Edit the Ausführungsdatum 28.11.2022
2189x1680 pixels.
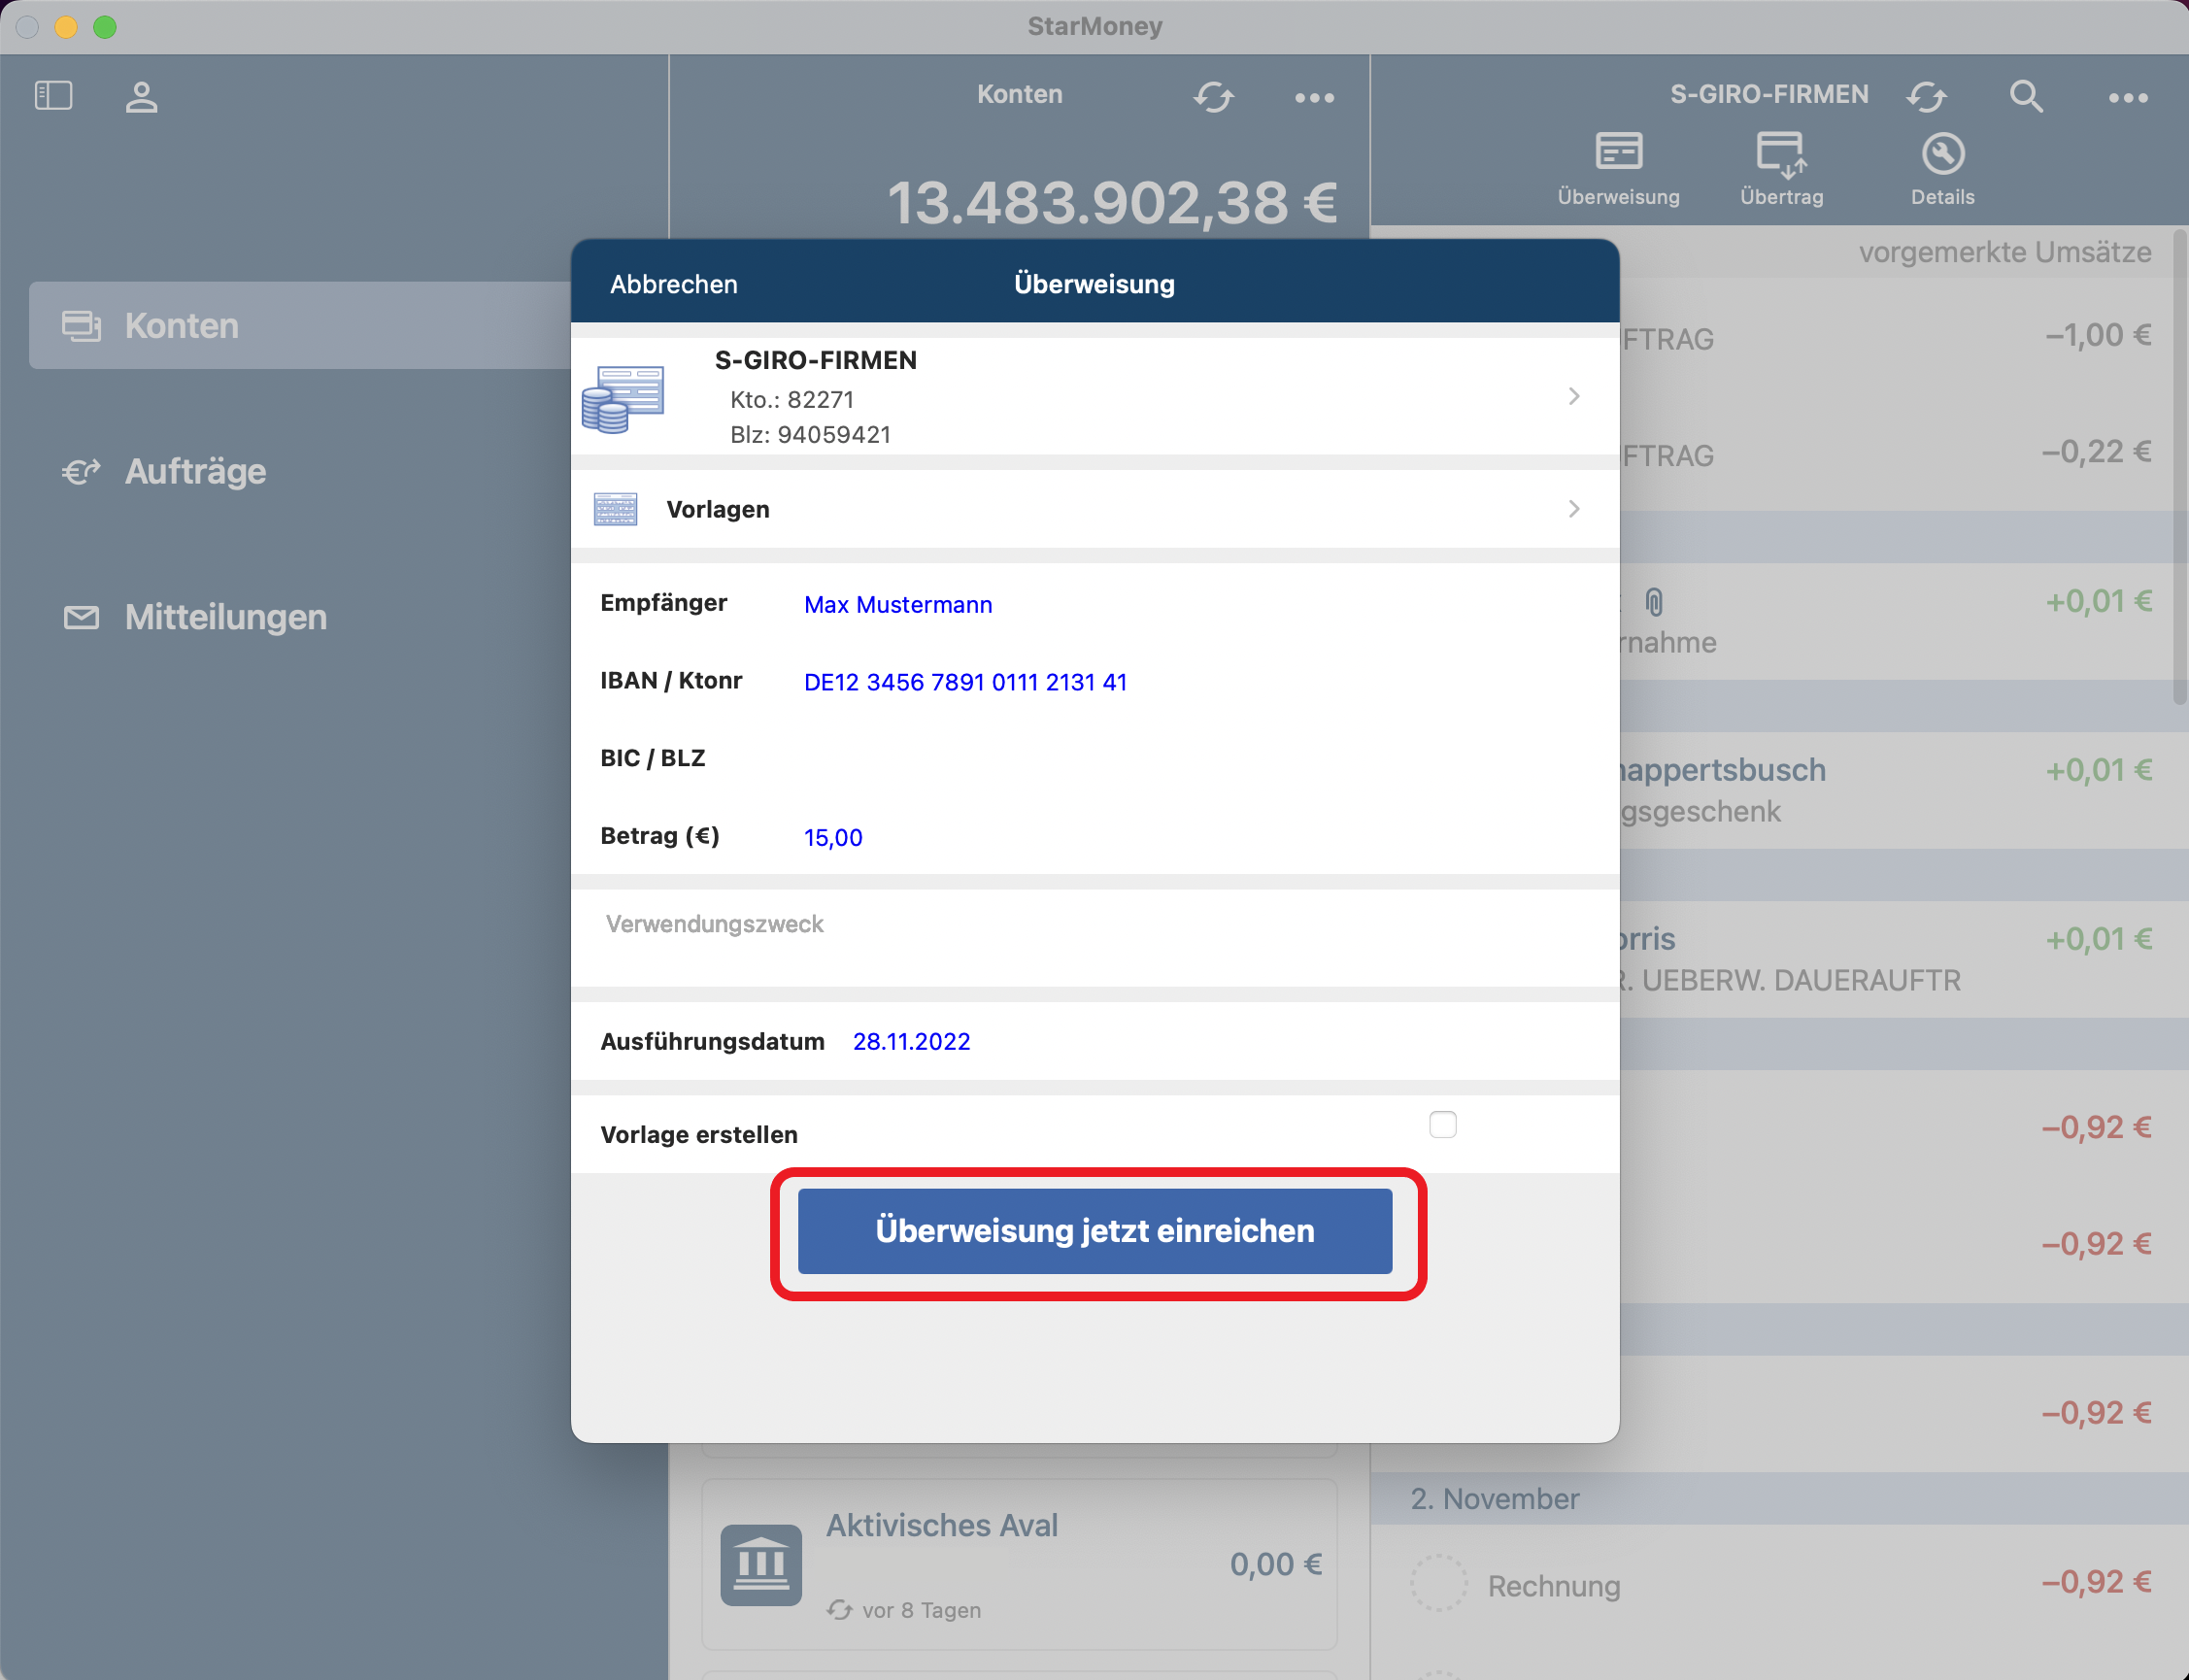point(911,1040)
